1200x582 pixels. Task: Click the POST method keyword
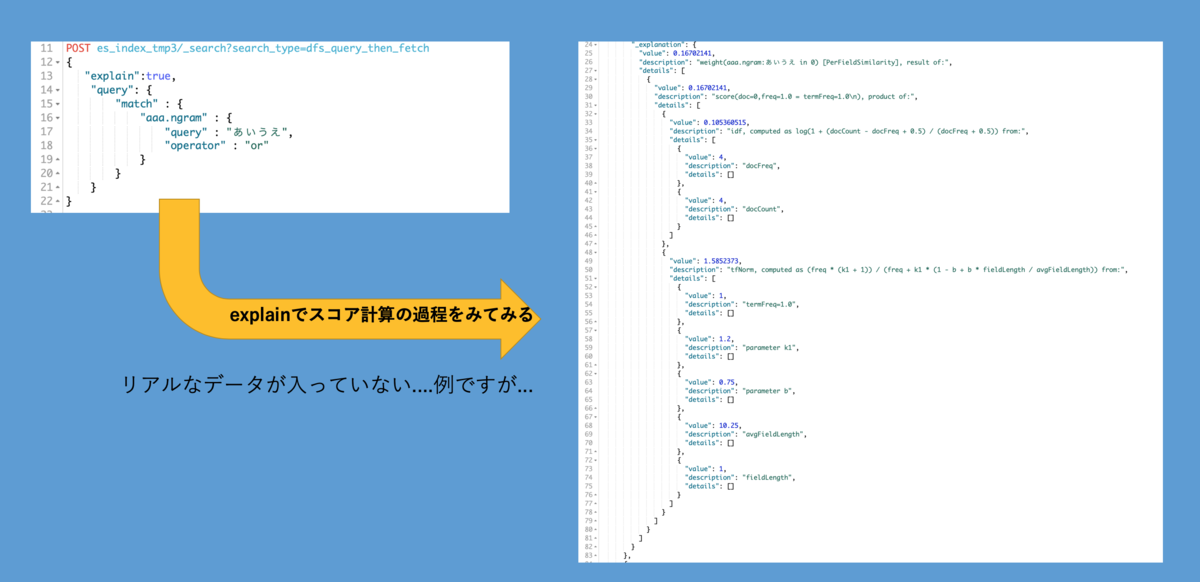78,48
